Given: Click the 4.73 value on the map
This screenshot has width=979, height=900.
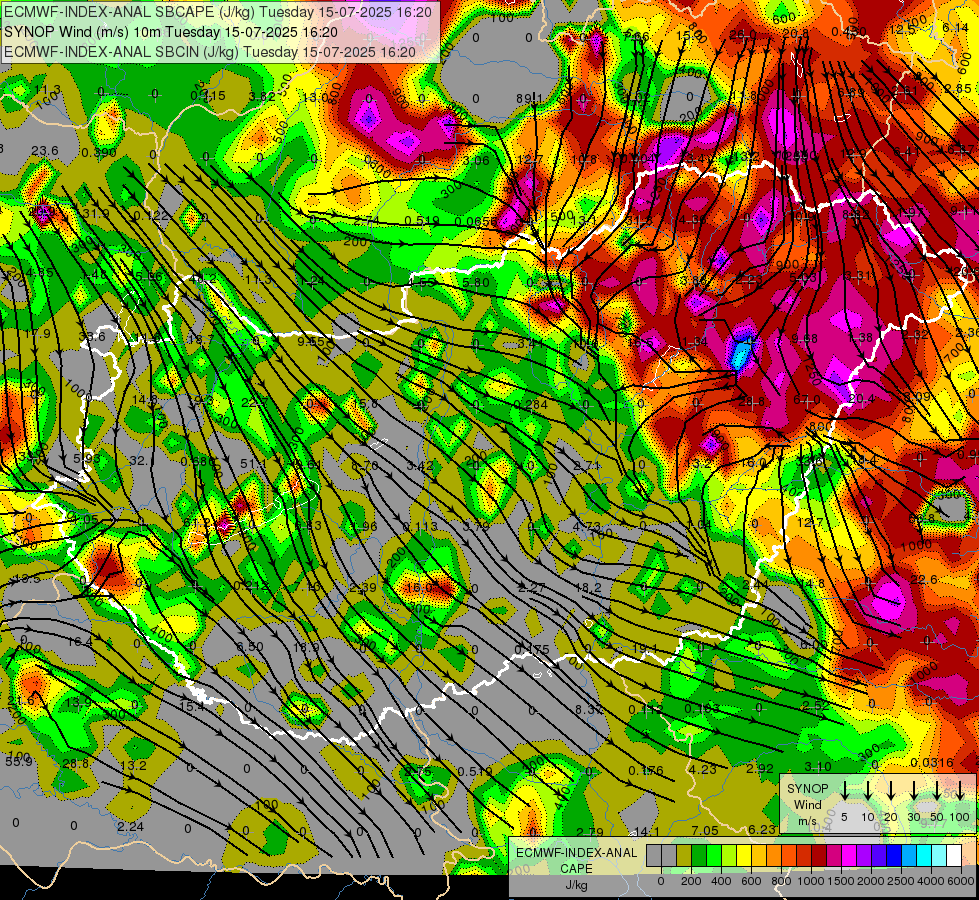Looking at the screenshot, I should pos(587,527).
